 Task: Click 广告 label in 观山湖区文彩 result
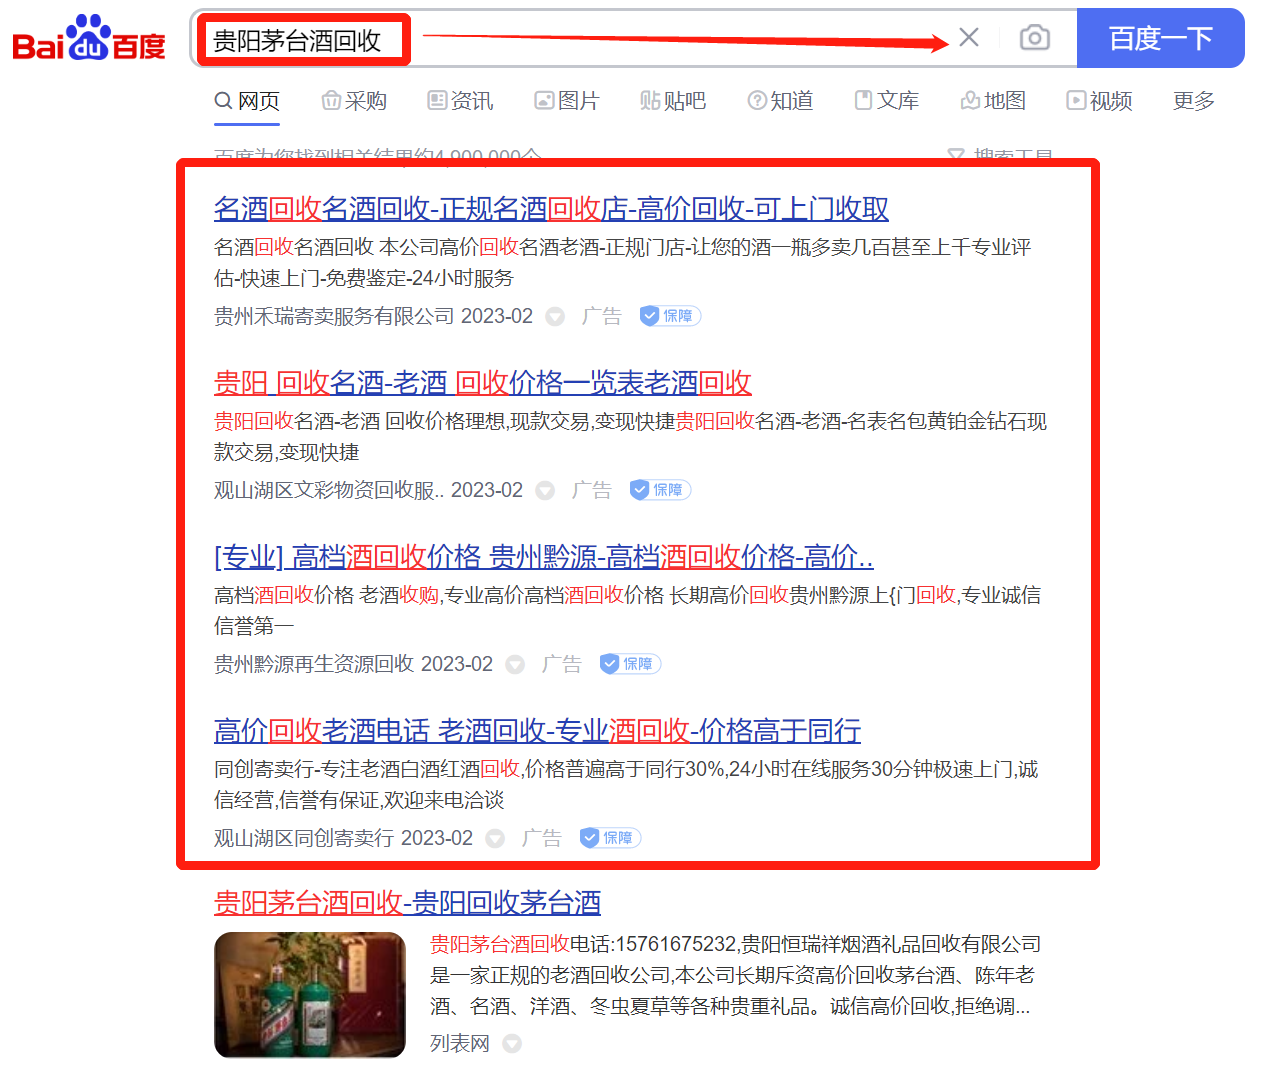click(592, 490)
